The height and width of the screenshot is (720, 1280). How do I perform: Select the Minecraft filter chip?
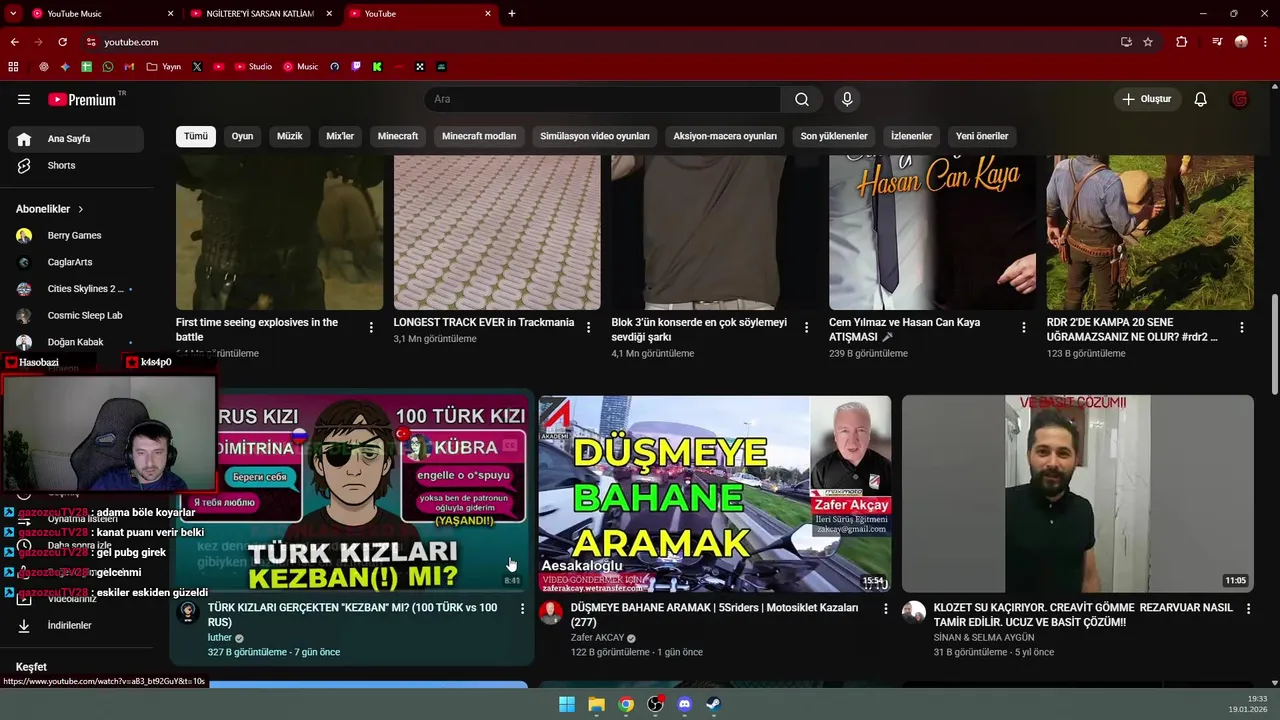[398, 136]
